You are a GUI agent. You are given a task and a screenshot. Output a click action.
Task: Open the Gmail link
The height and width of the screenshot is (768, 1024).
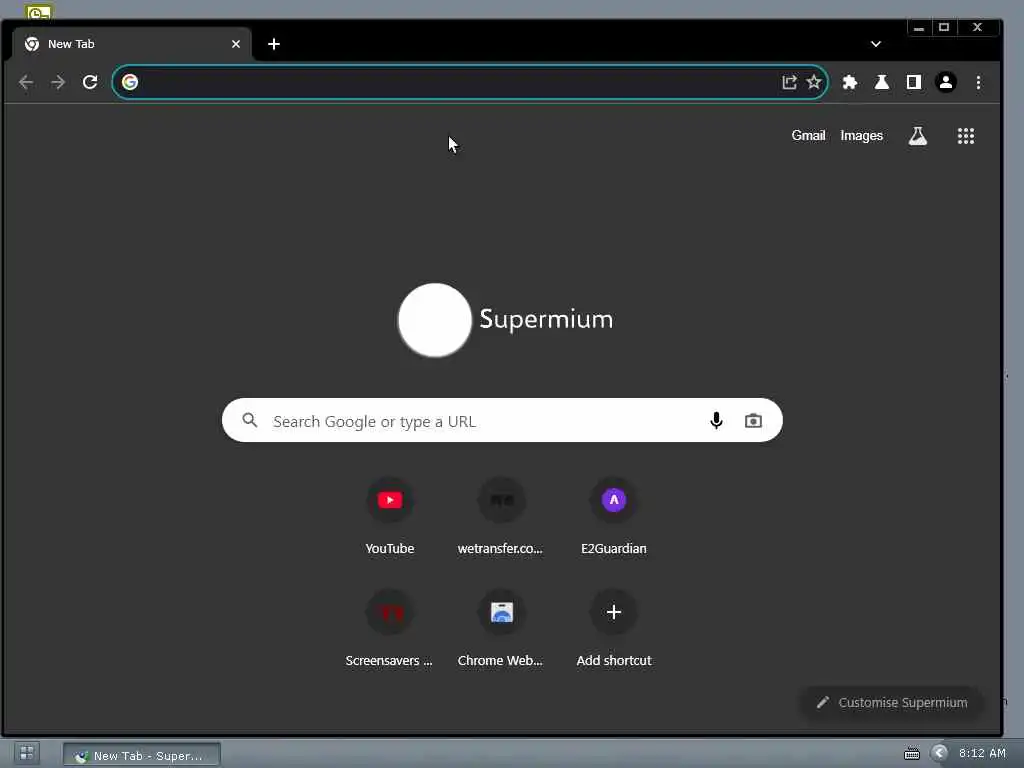(x=808, y=135)
